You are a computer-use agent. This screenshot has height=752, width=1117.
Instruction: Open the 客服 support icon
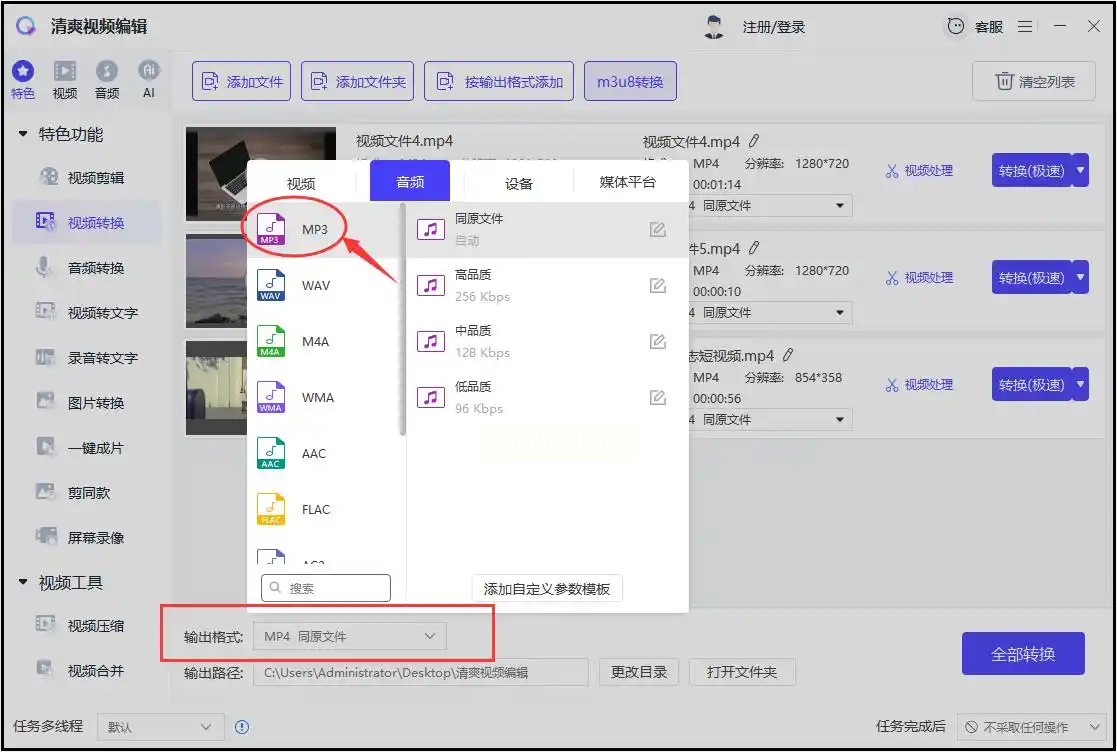point(957,27)
